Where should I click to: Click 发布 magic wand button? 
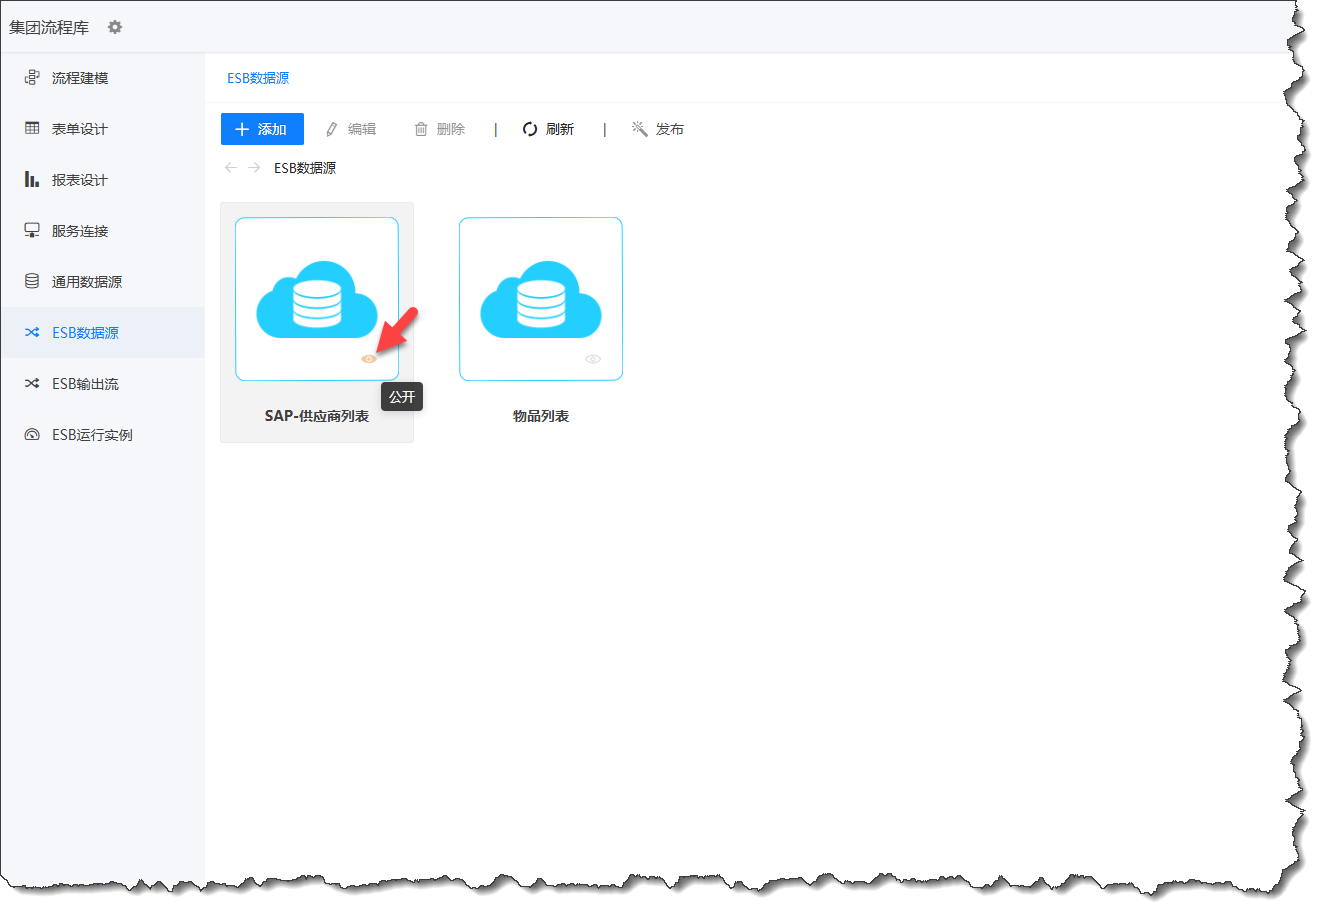tap(658, 129)
